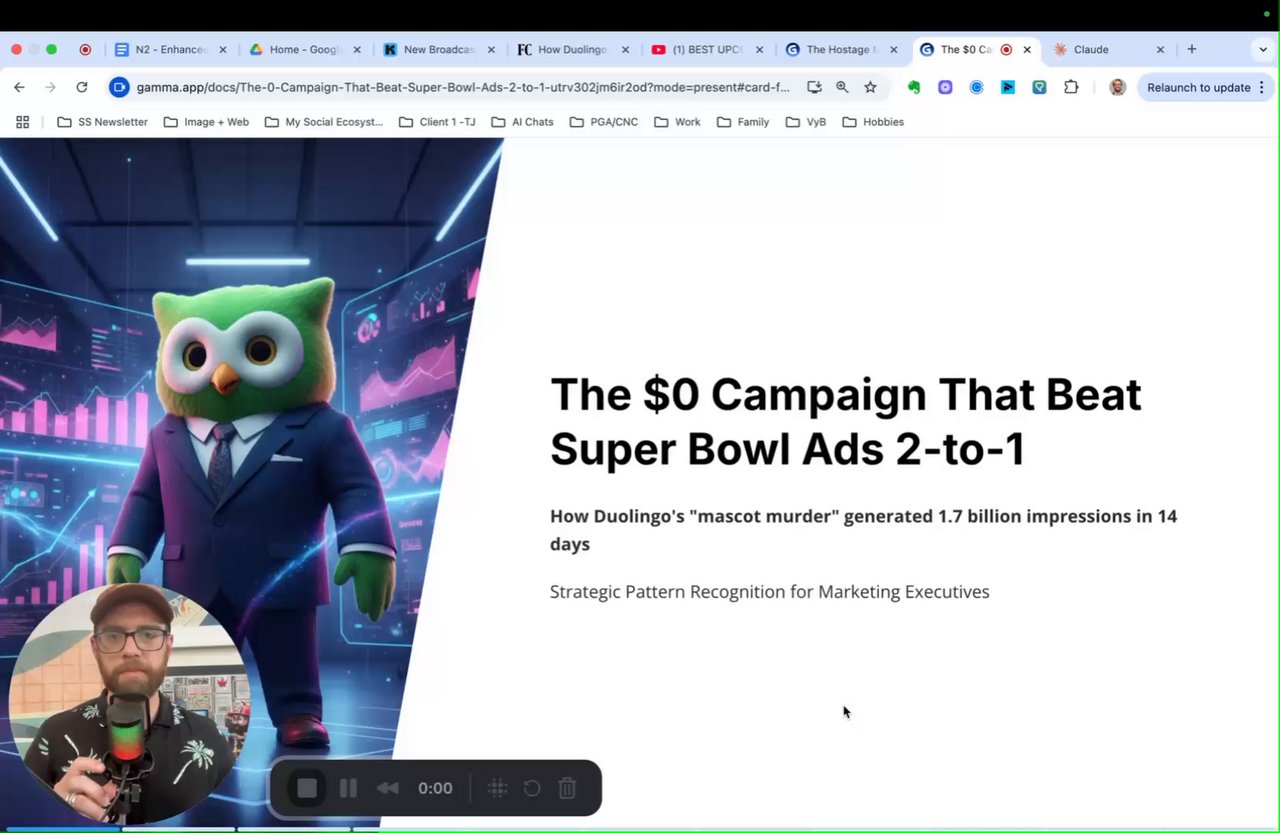
Task: Click subtitle about 1.7 billion impressions
Action: coord(863,530)
